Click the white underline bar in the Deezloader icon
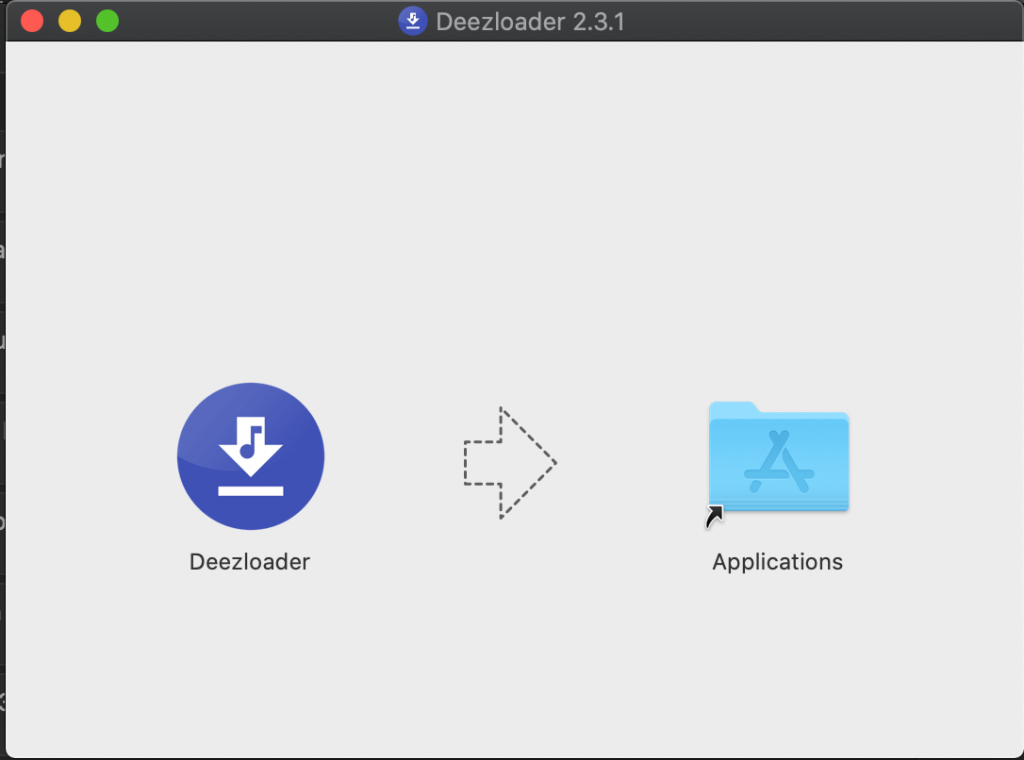 (250, 491)
